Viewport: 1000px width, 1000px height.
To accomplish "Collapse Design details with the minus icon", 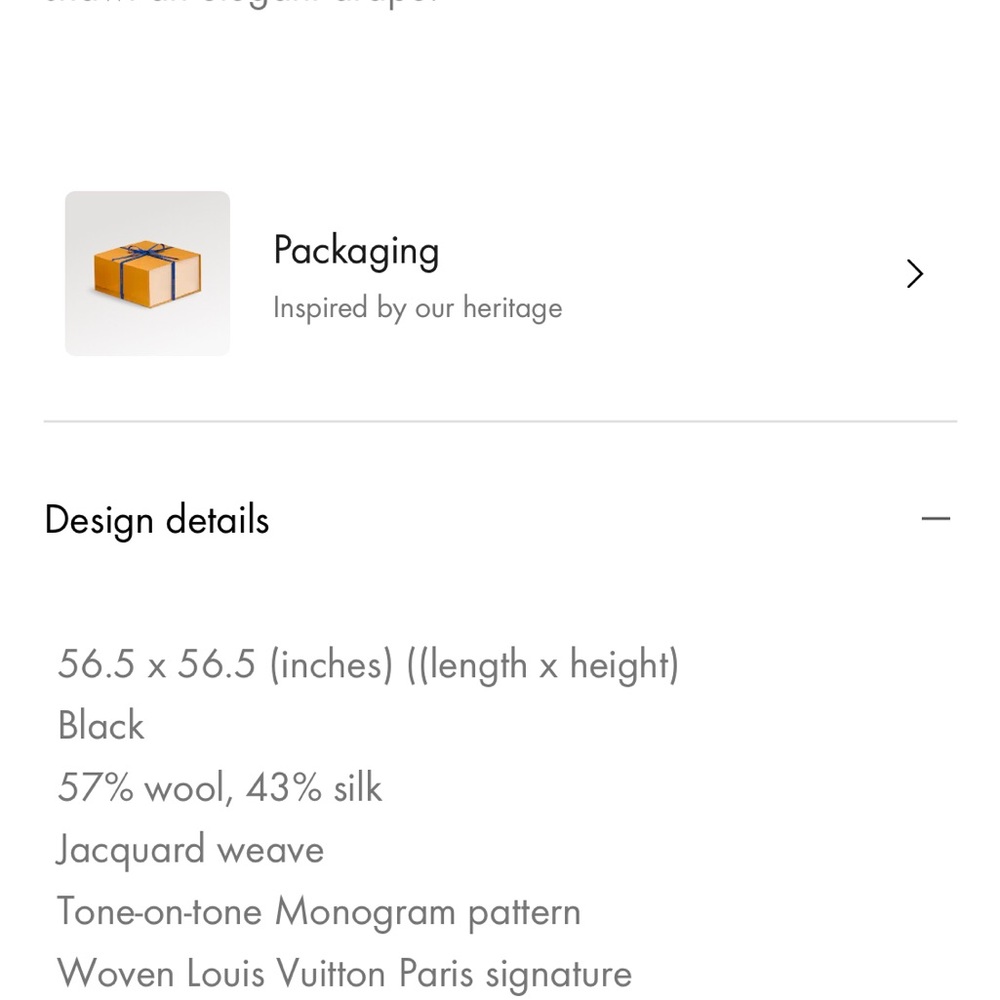I will 935,519.
